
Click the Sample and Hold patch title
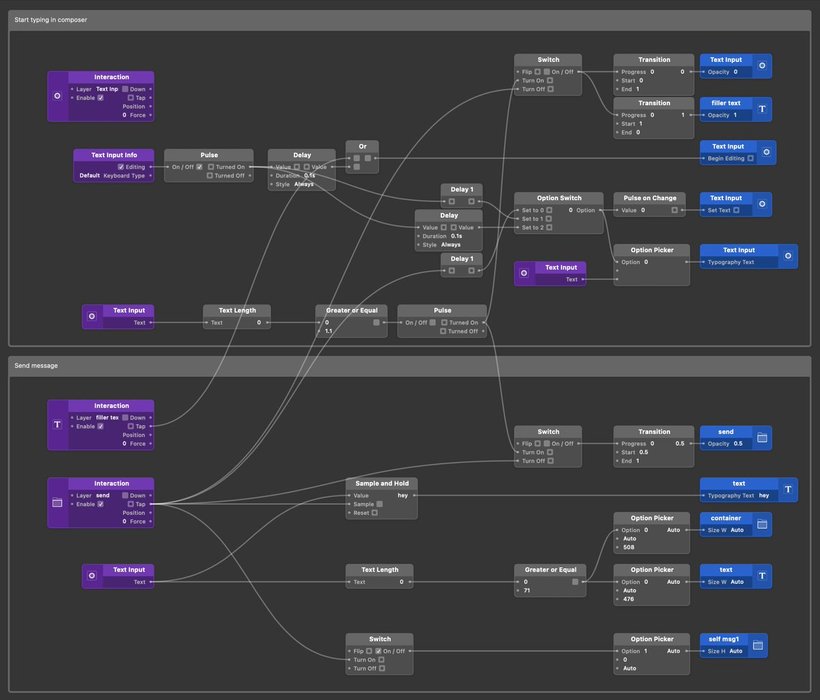pos(382,484)
